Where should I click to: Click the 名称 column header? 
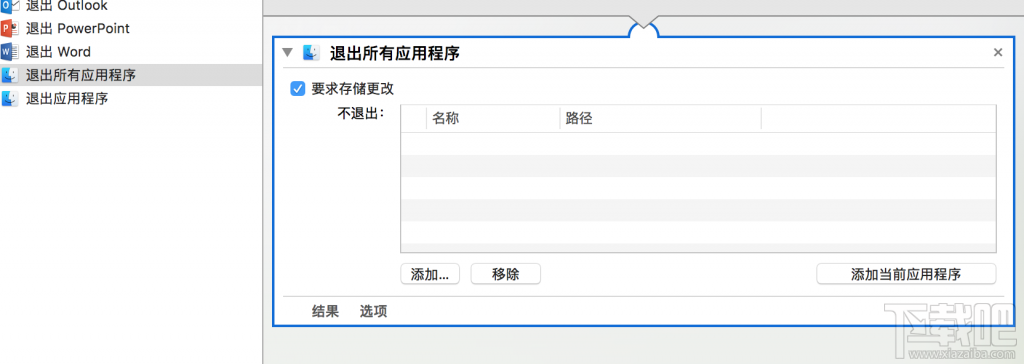493,119
